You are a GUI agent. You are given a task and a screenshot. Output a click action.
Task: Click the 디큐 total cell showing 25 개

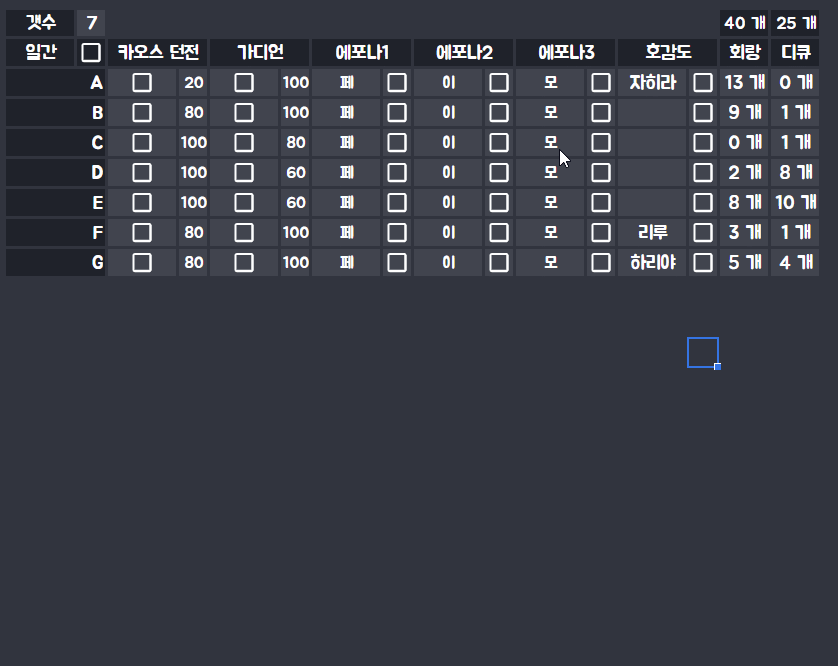[795, 23]
